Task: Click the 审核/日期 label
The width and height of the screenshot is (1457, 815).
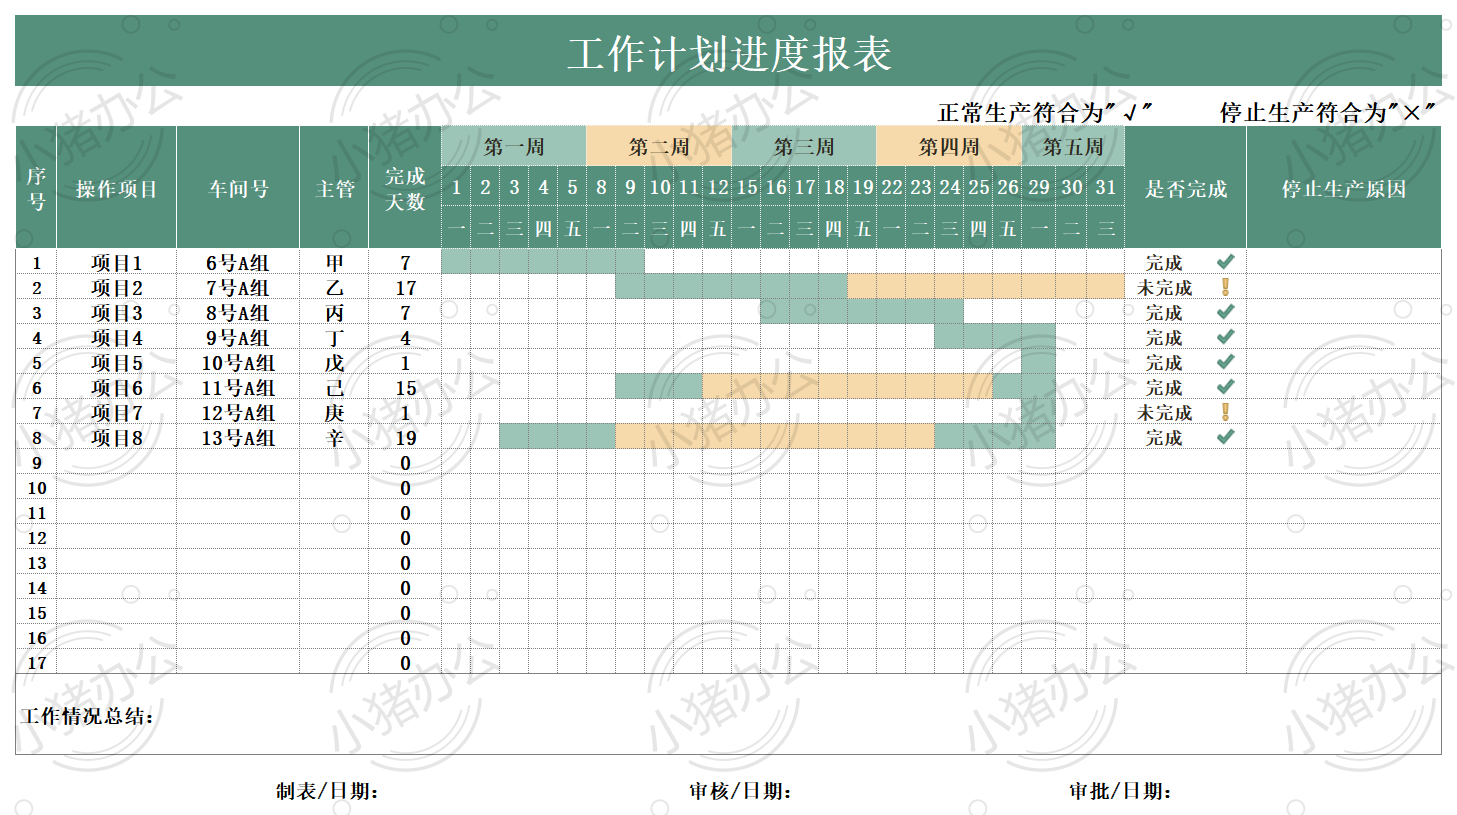Action: [x=740, y=791]
